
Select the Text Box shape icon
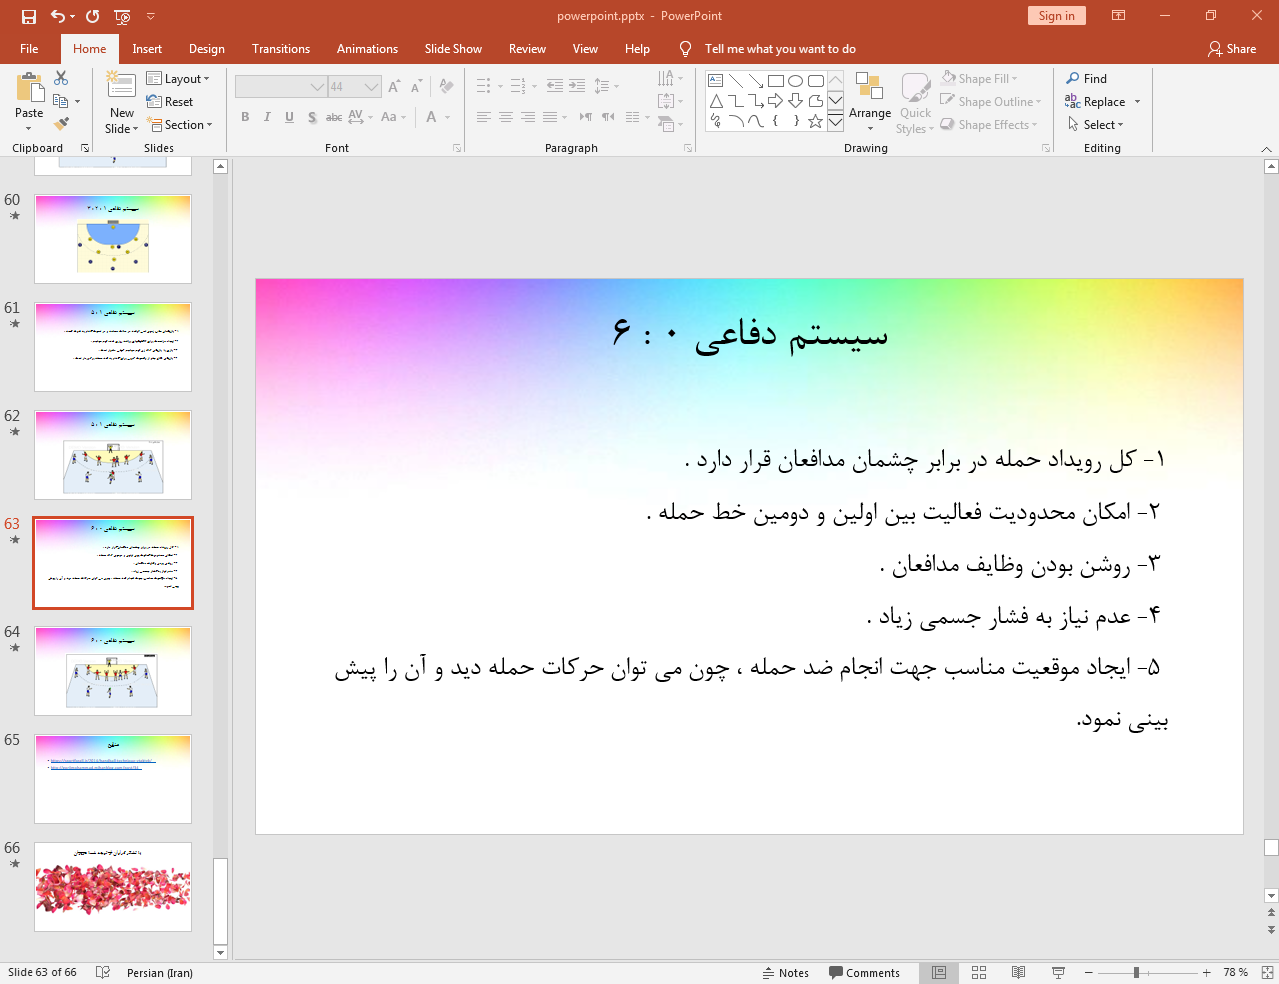click(716, 81)
